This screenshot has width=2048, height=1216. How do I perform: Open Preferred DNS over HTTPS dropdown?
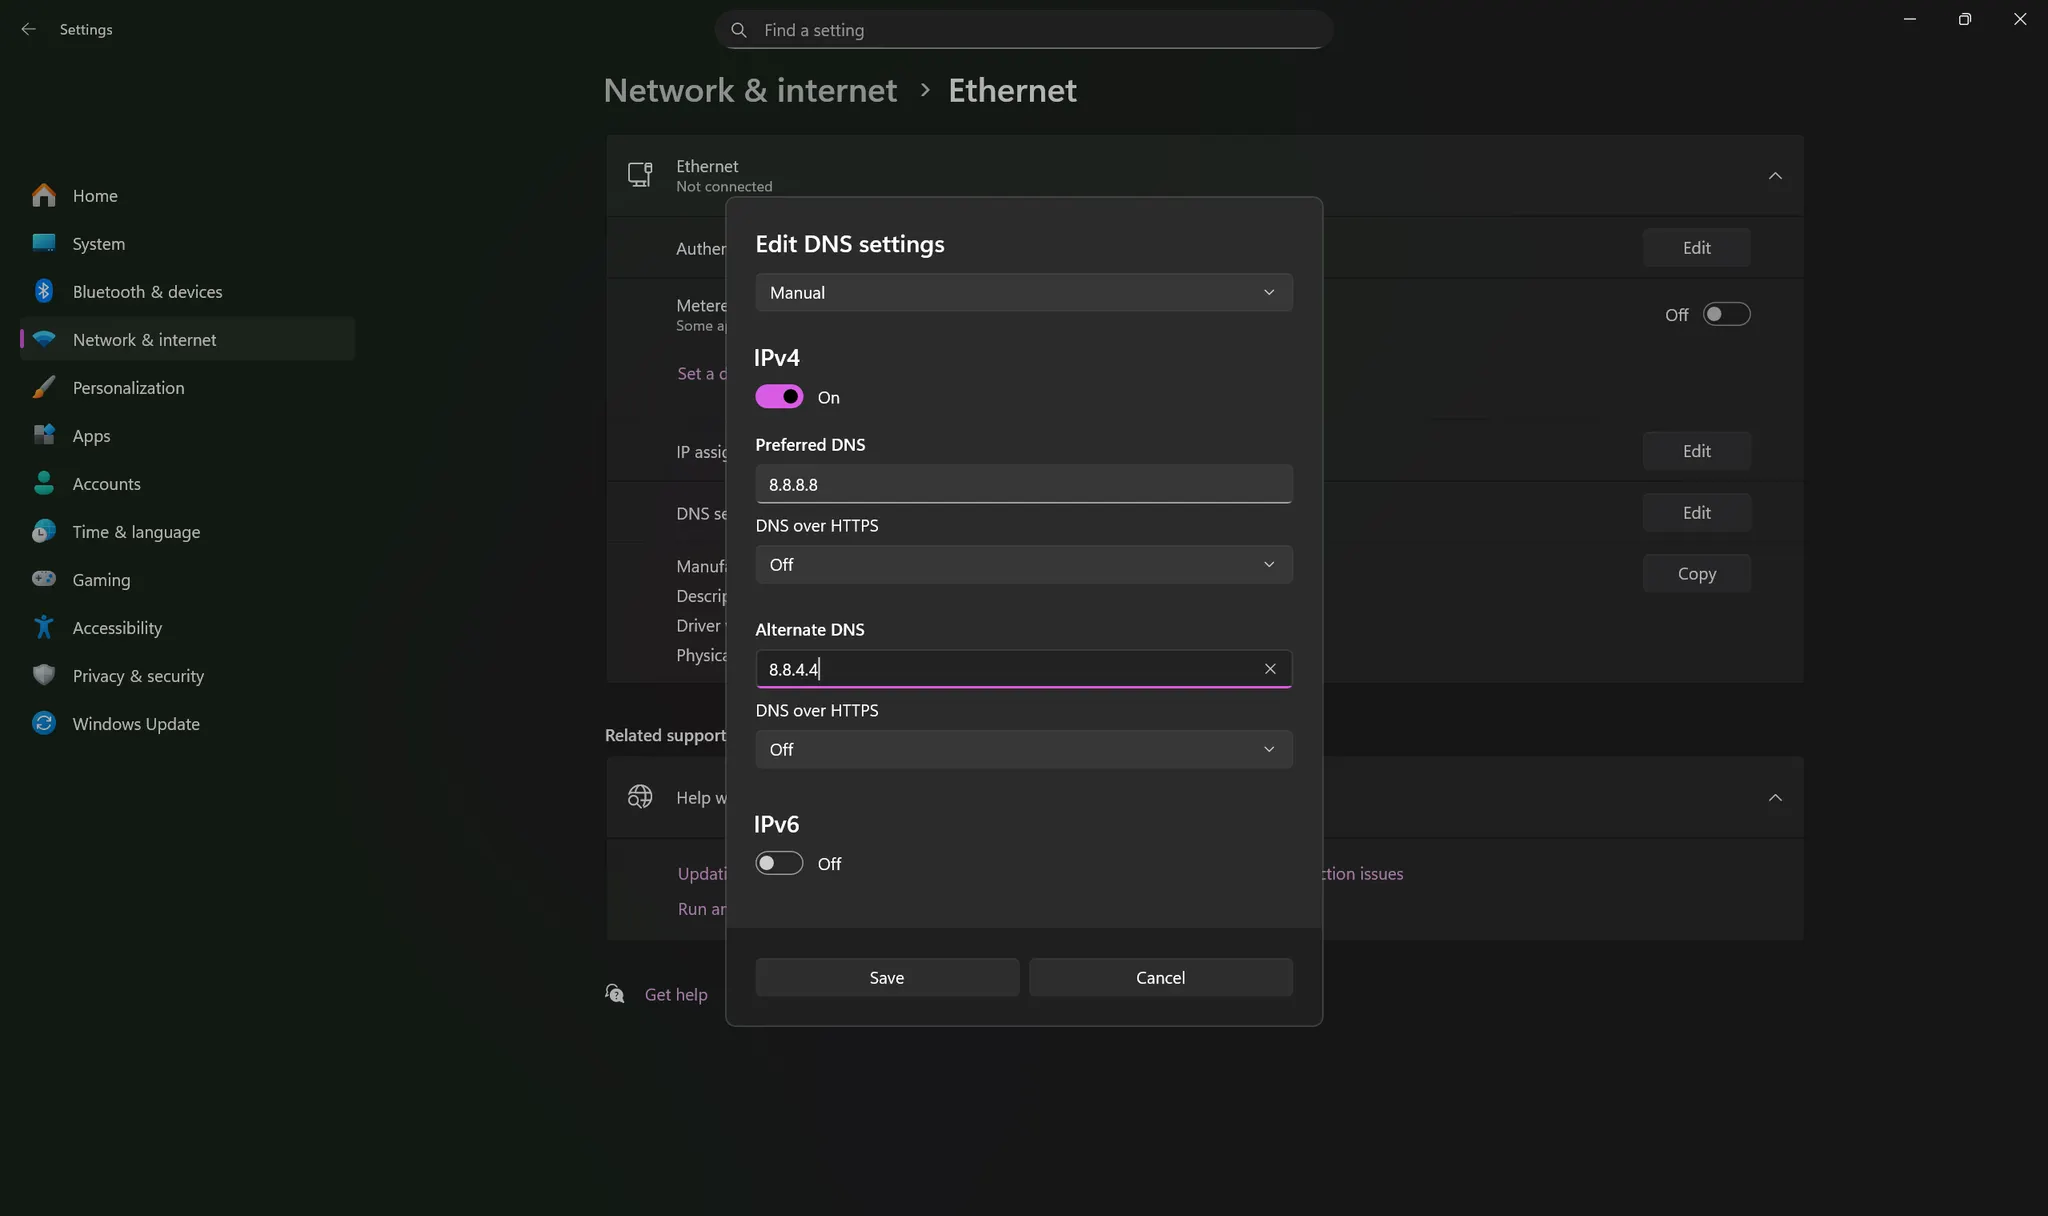pyautogui.click(x=1023, y=564)
